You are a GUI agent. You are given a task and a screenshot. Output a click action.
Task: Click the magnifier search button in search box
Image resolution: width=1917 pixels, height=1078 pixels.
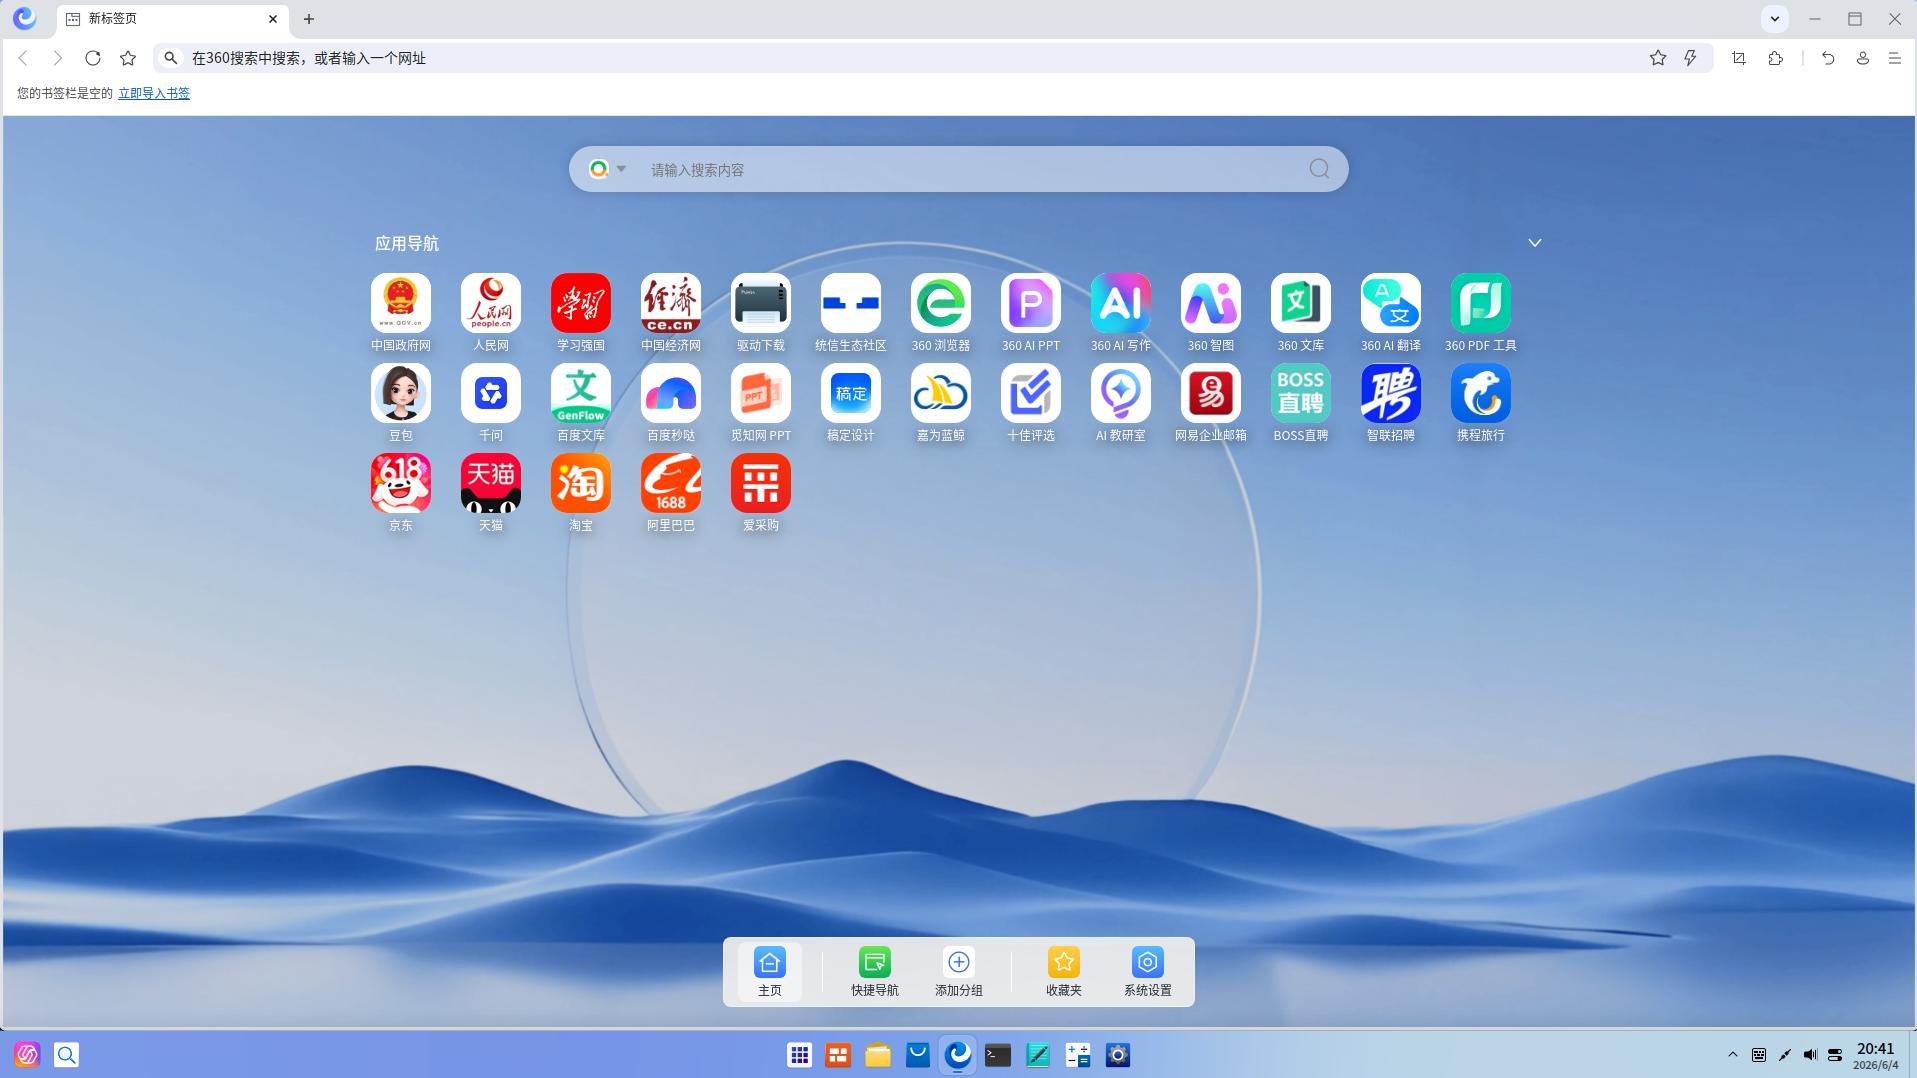pos(1320,169)
